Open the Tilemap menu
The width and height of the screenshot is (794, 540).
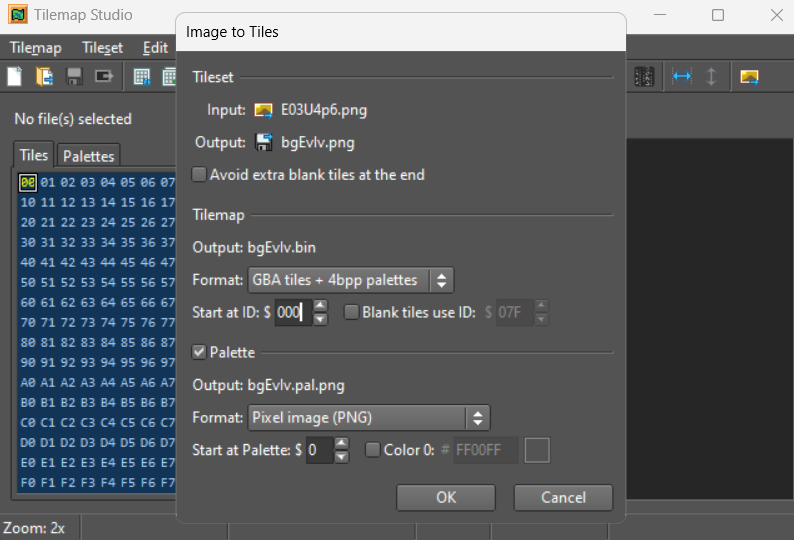pos(35,47)
